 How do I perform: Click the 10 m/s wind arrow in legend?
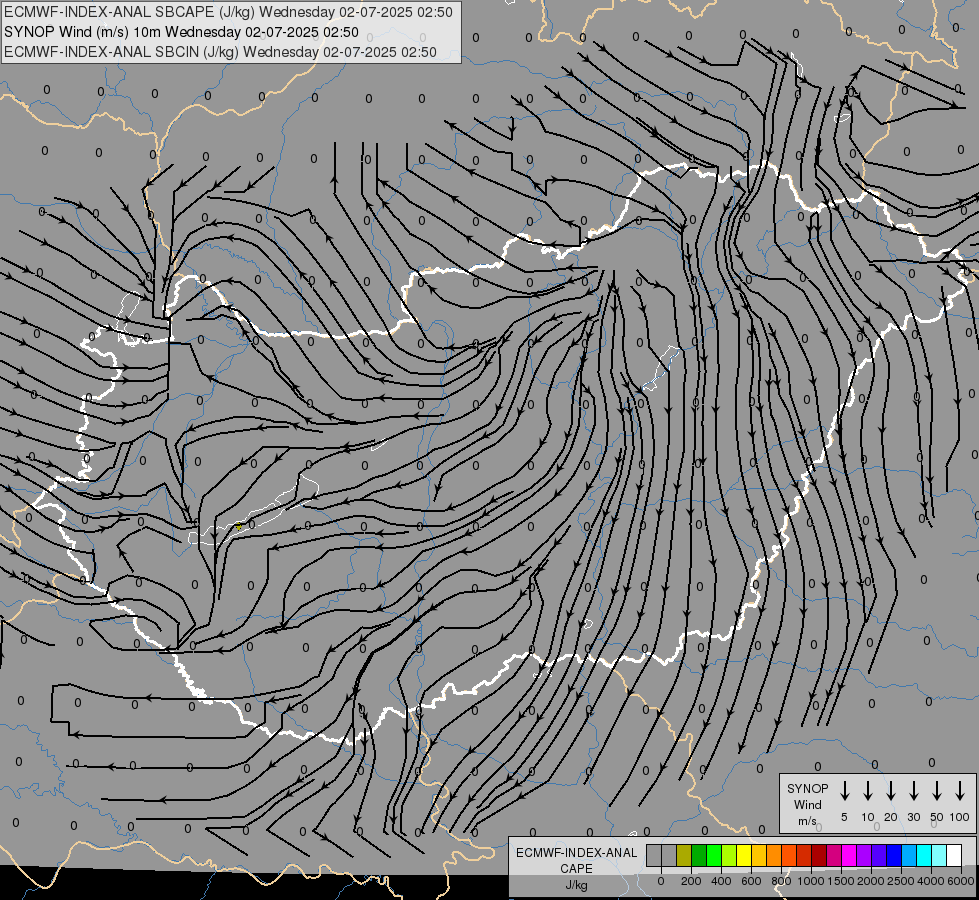pos(867,791)
